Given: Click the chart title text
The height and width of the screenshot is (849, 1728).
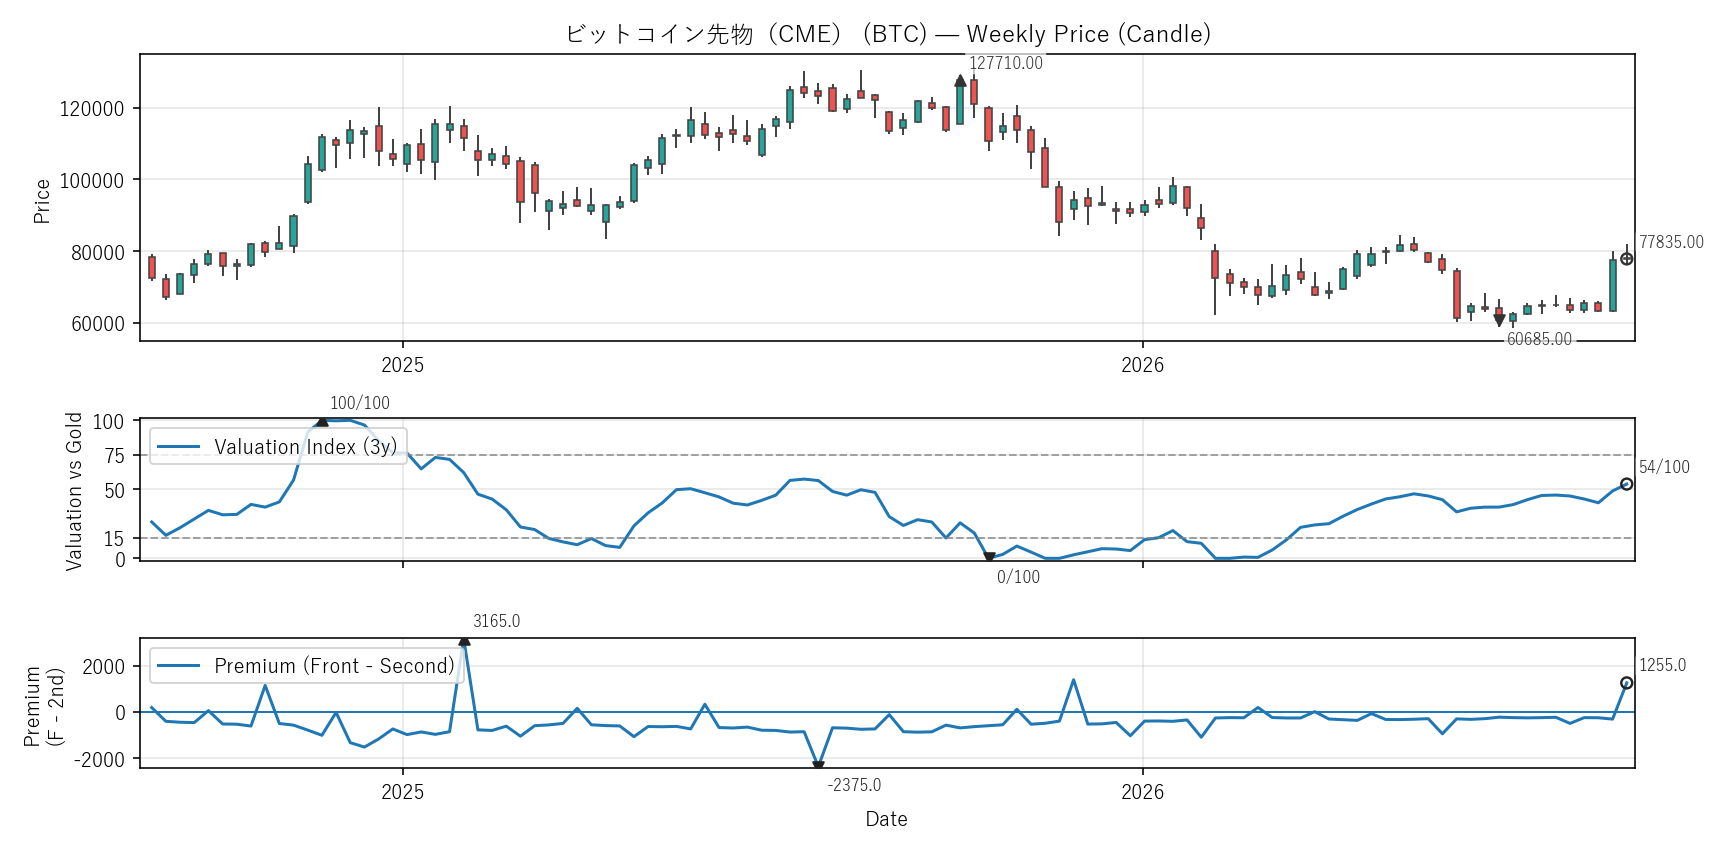Looking at the screenshot, I should click(888, 34).
